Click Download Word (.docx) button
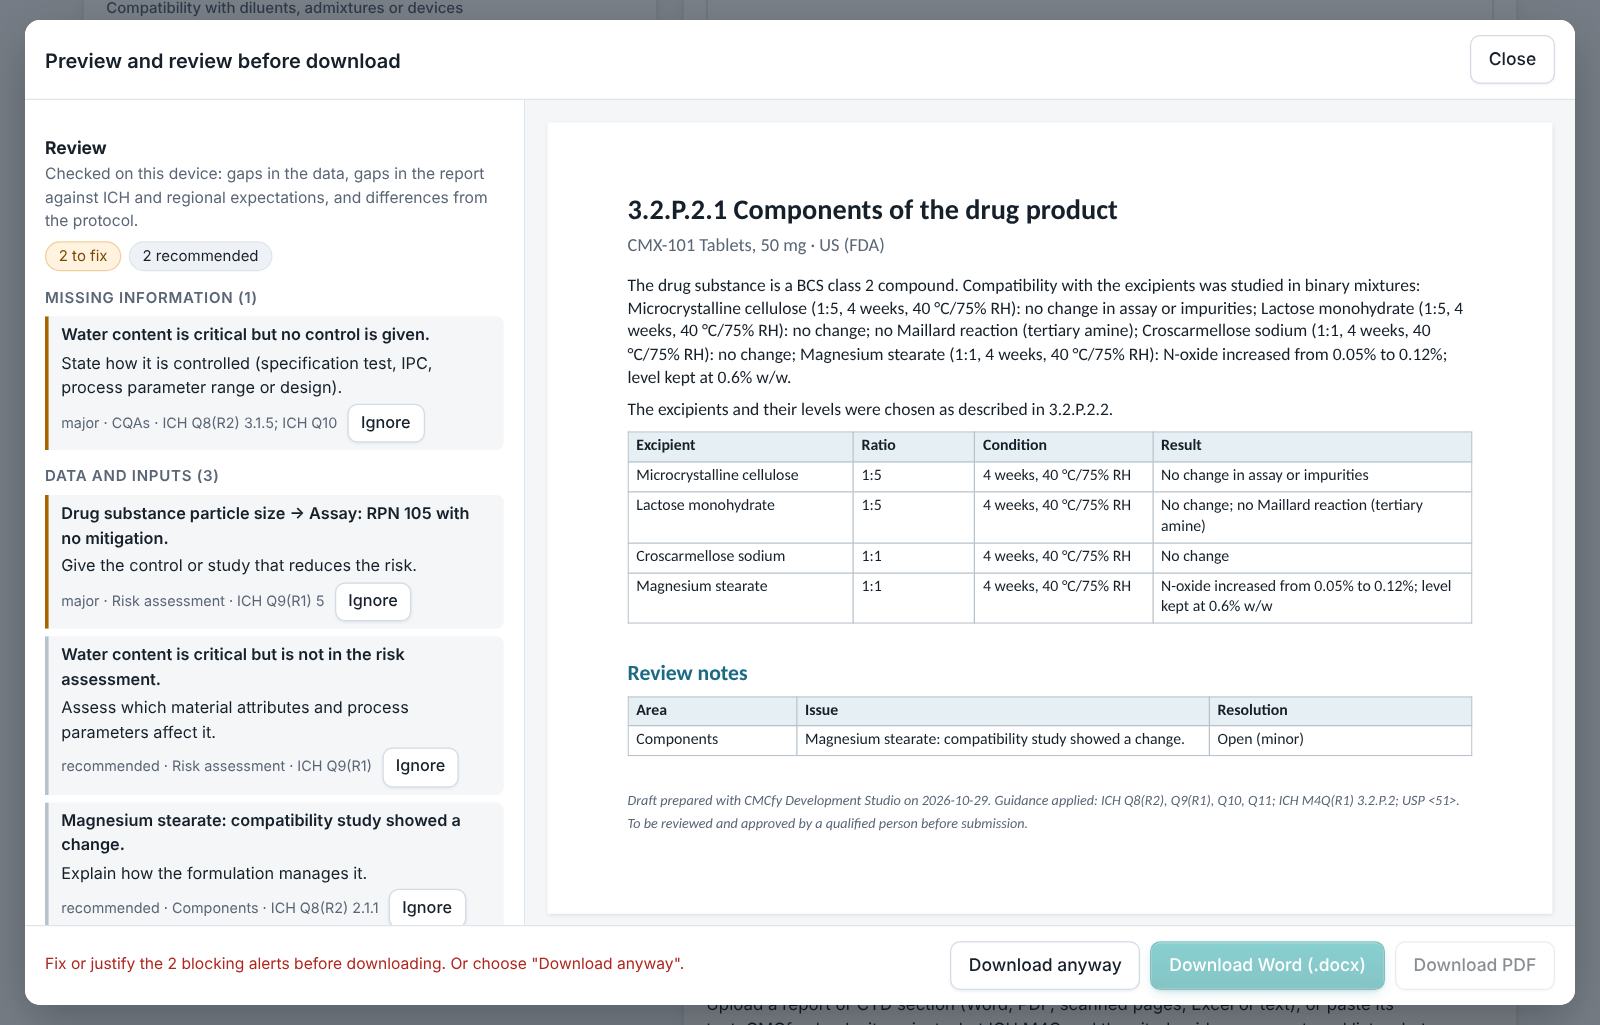 coord(1267,965)
